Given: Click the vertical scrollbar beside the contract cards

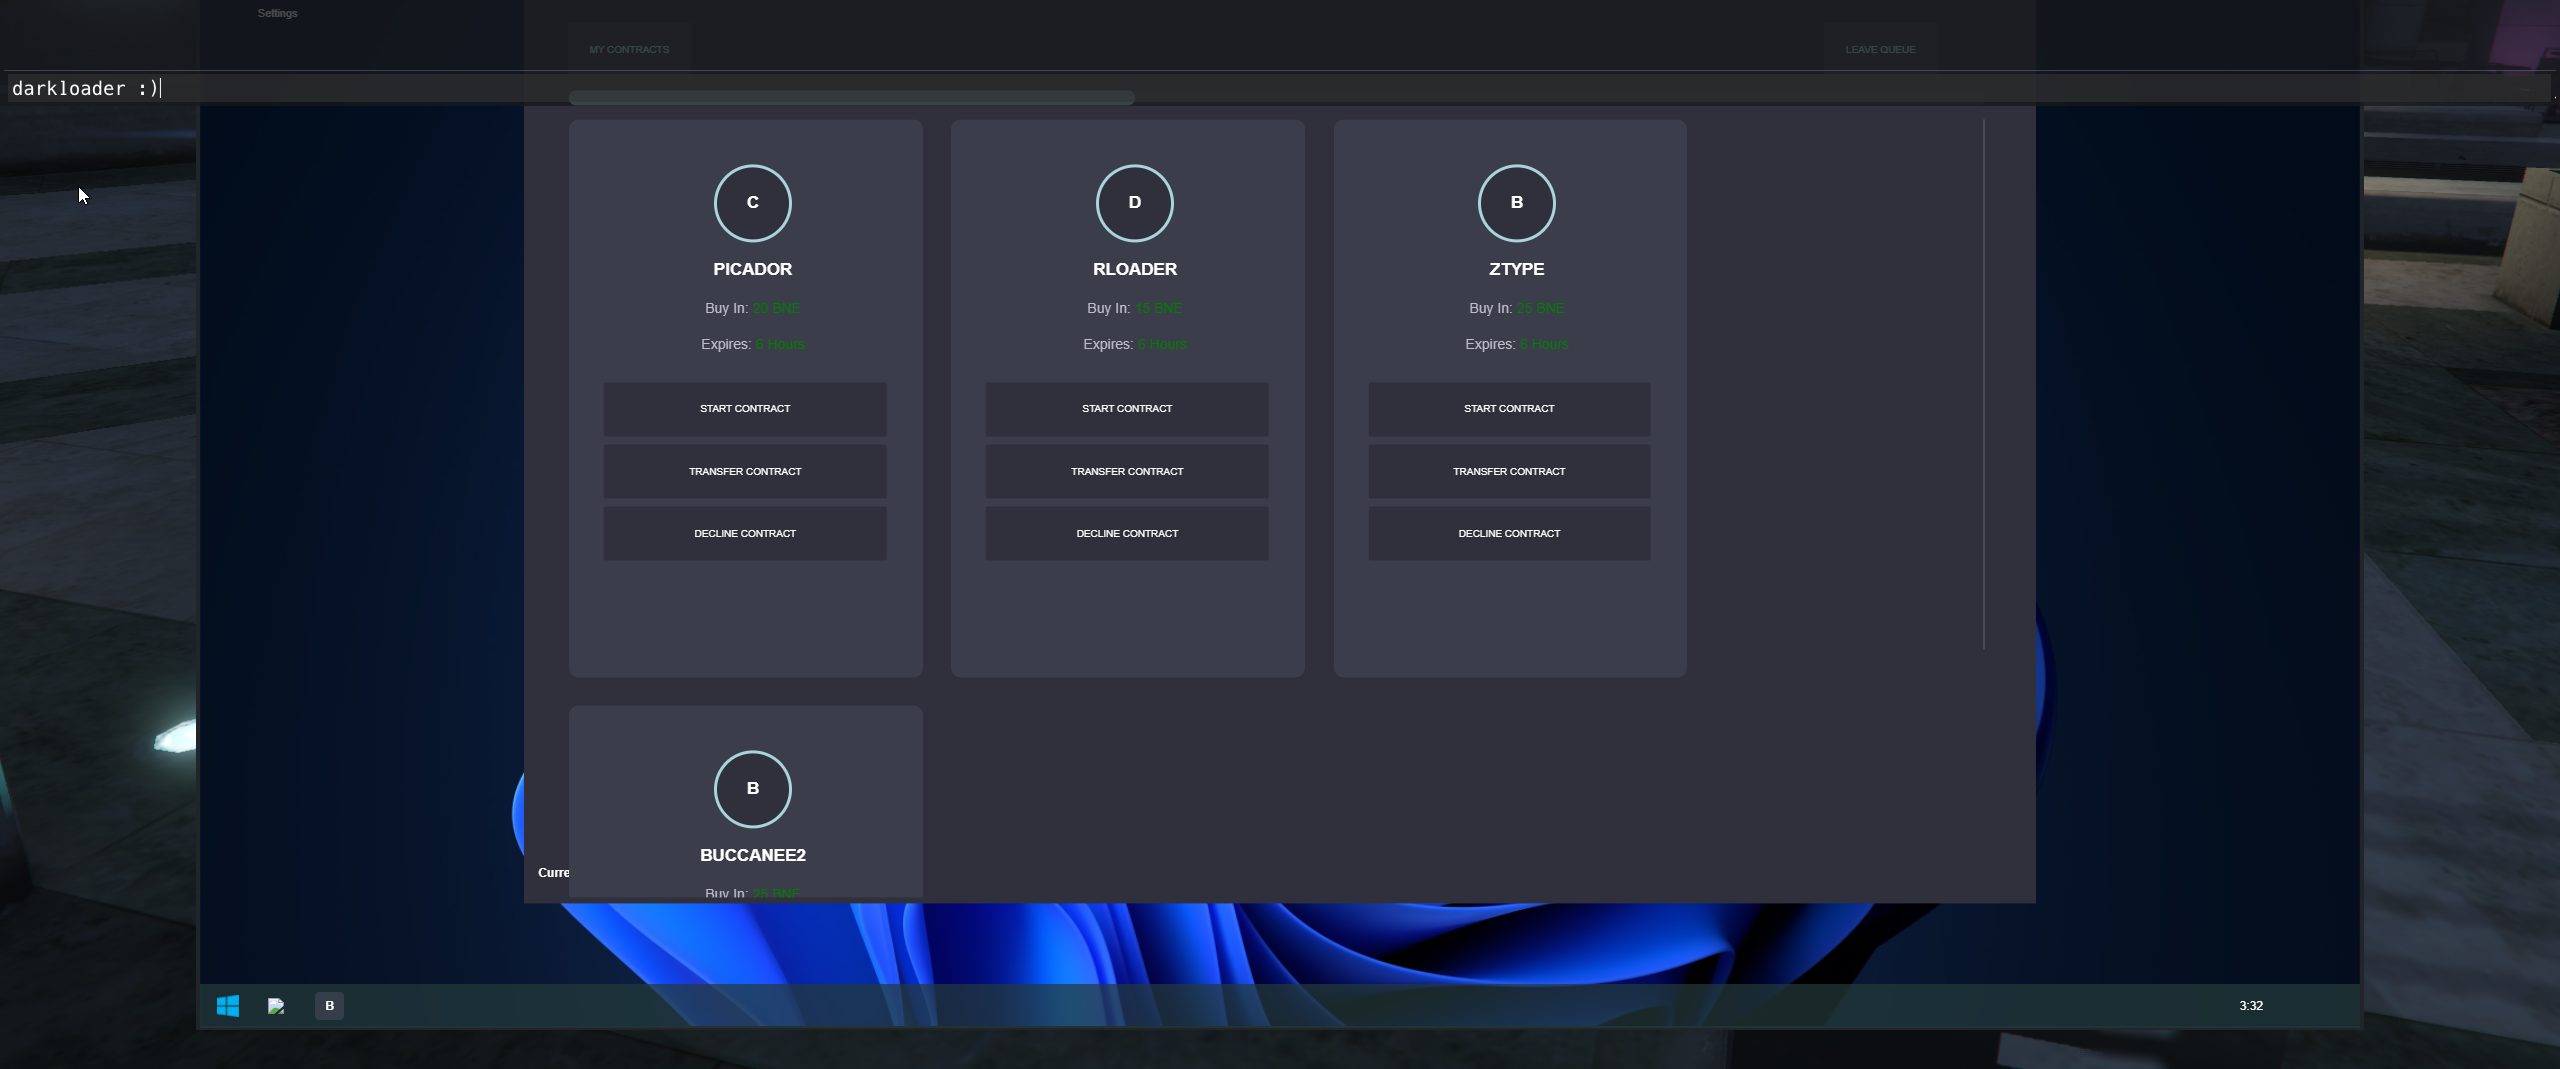Looking at the screenshot, I should [x=1983, y=385].
